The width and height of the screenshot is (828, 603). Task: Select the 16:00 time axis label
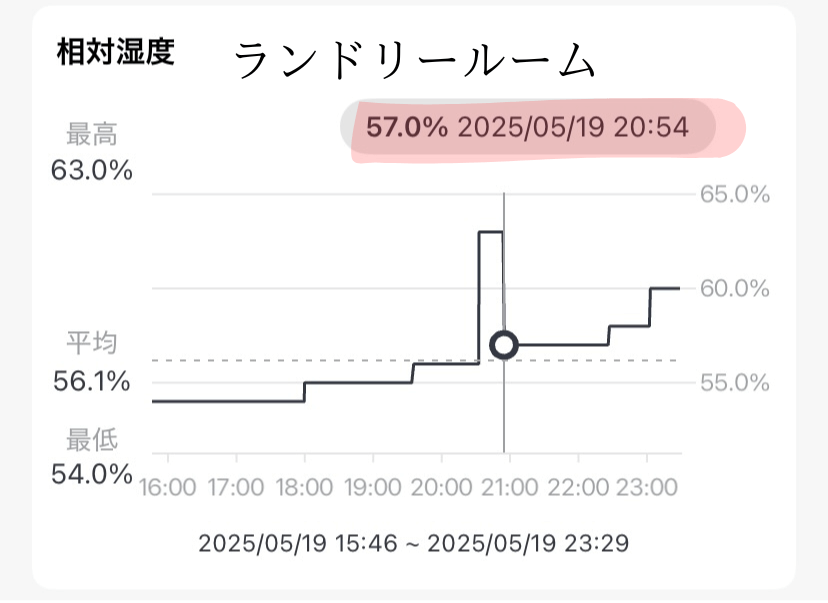coord(168,487)
